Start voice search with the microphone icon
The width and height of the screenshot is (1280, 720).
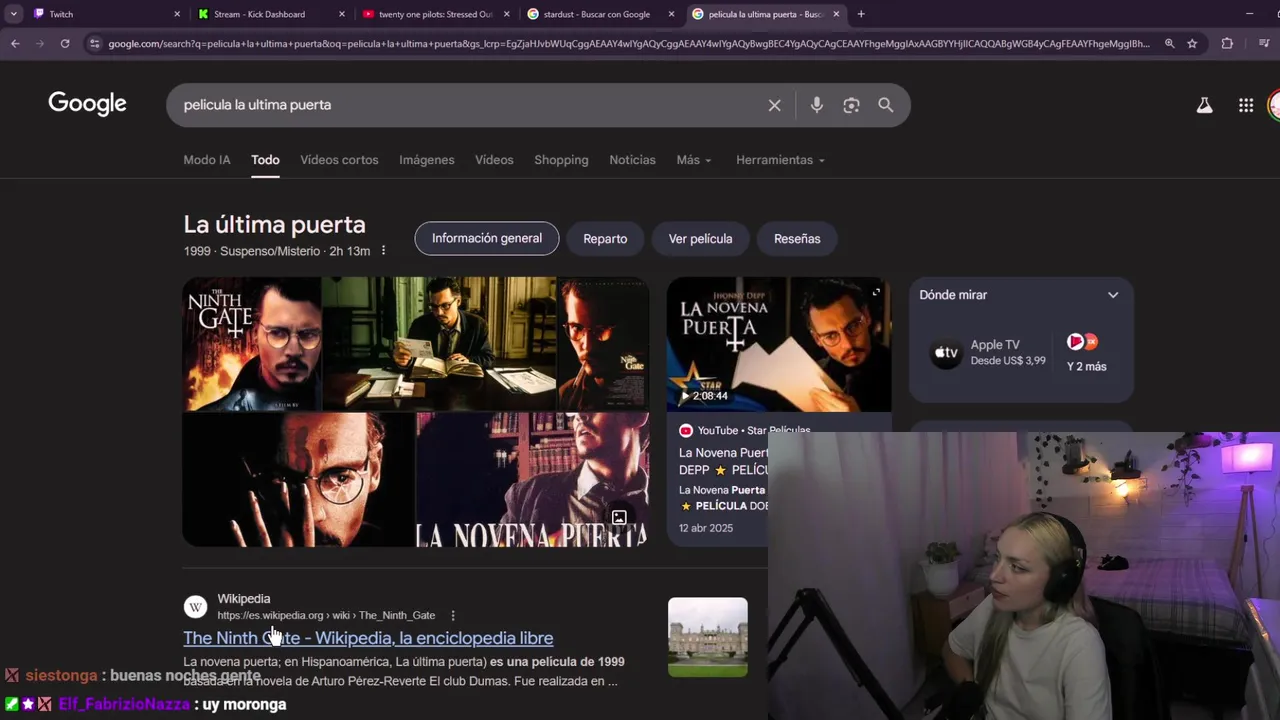[x=817, y=105]
